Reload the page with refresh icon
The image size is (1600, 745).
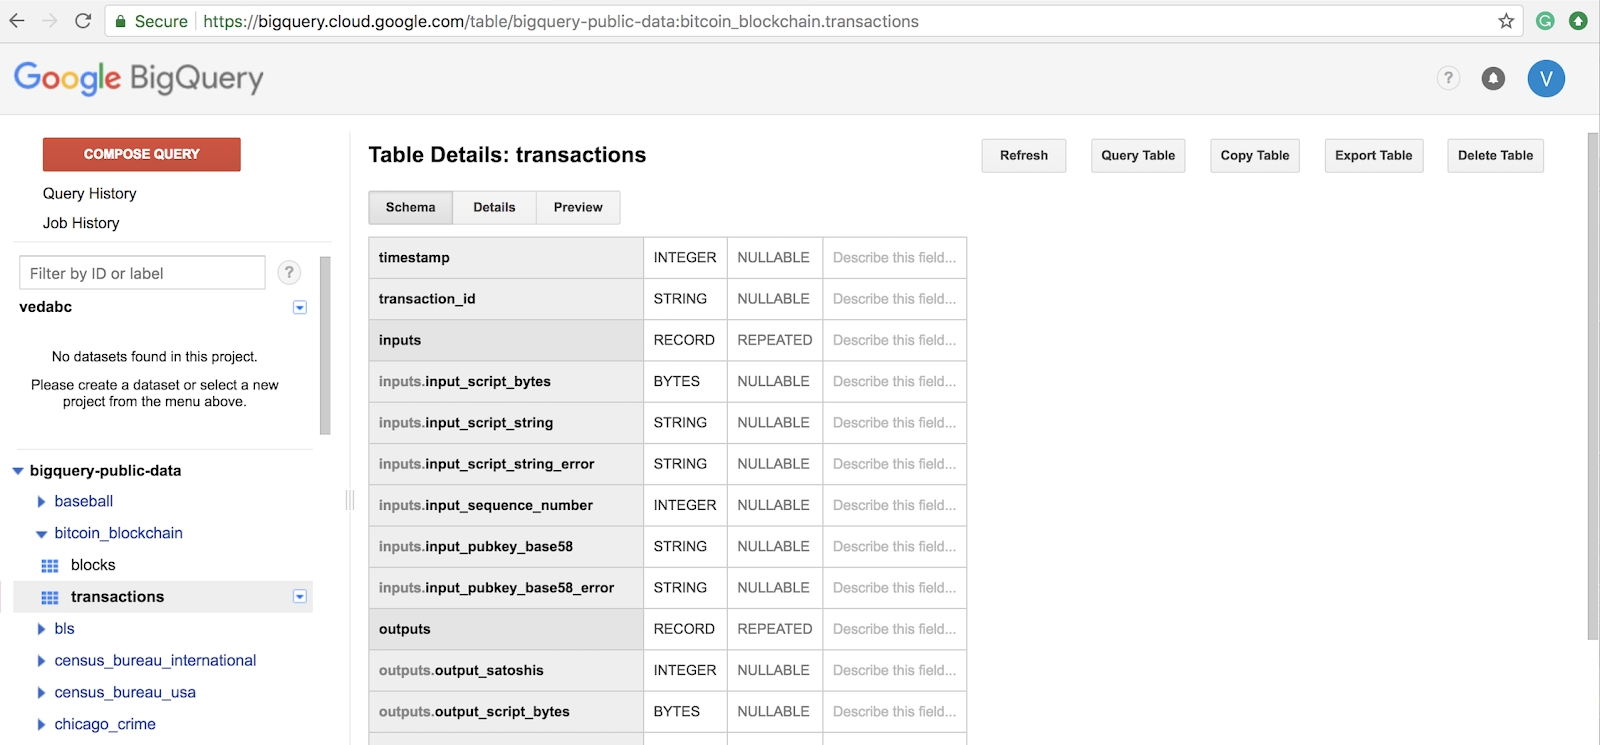pyautogui.click(x=83, y=21)
